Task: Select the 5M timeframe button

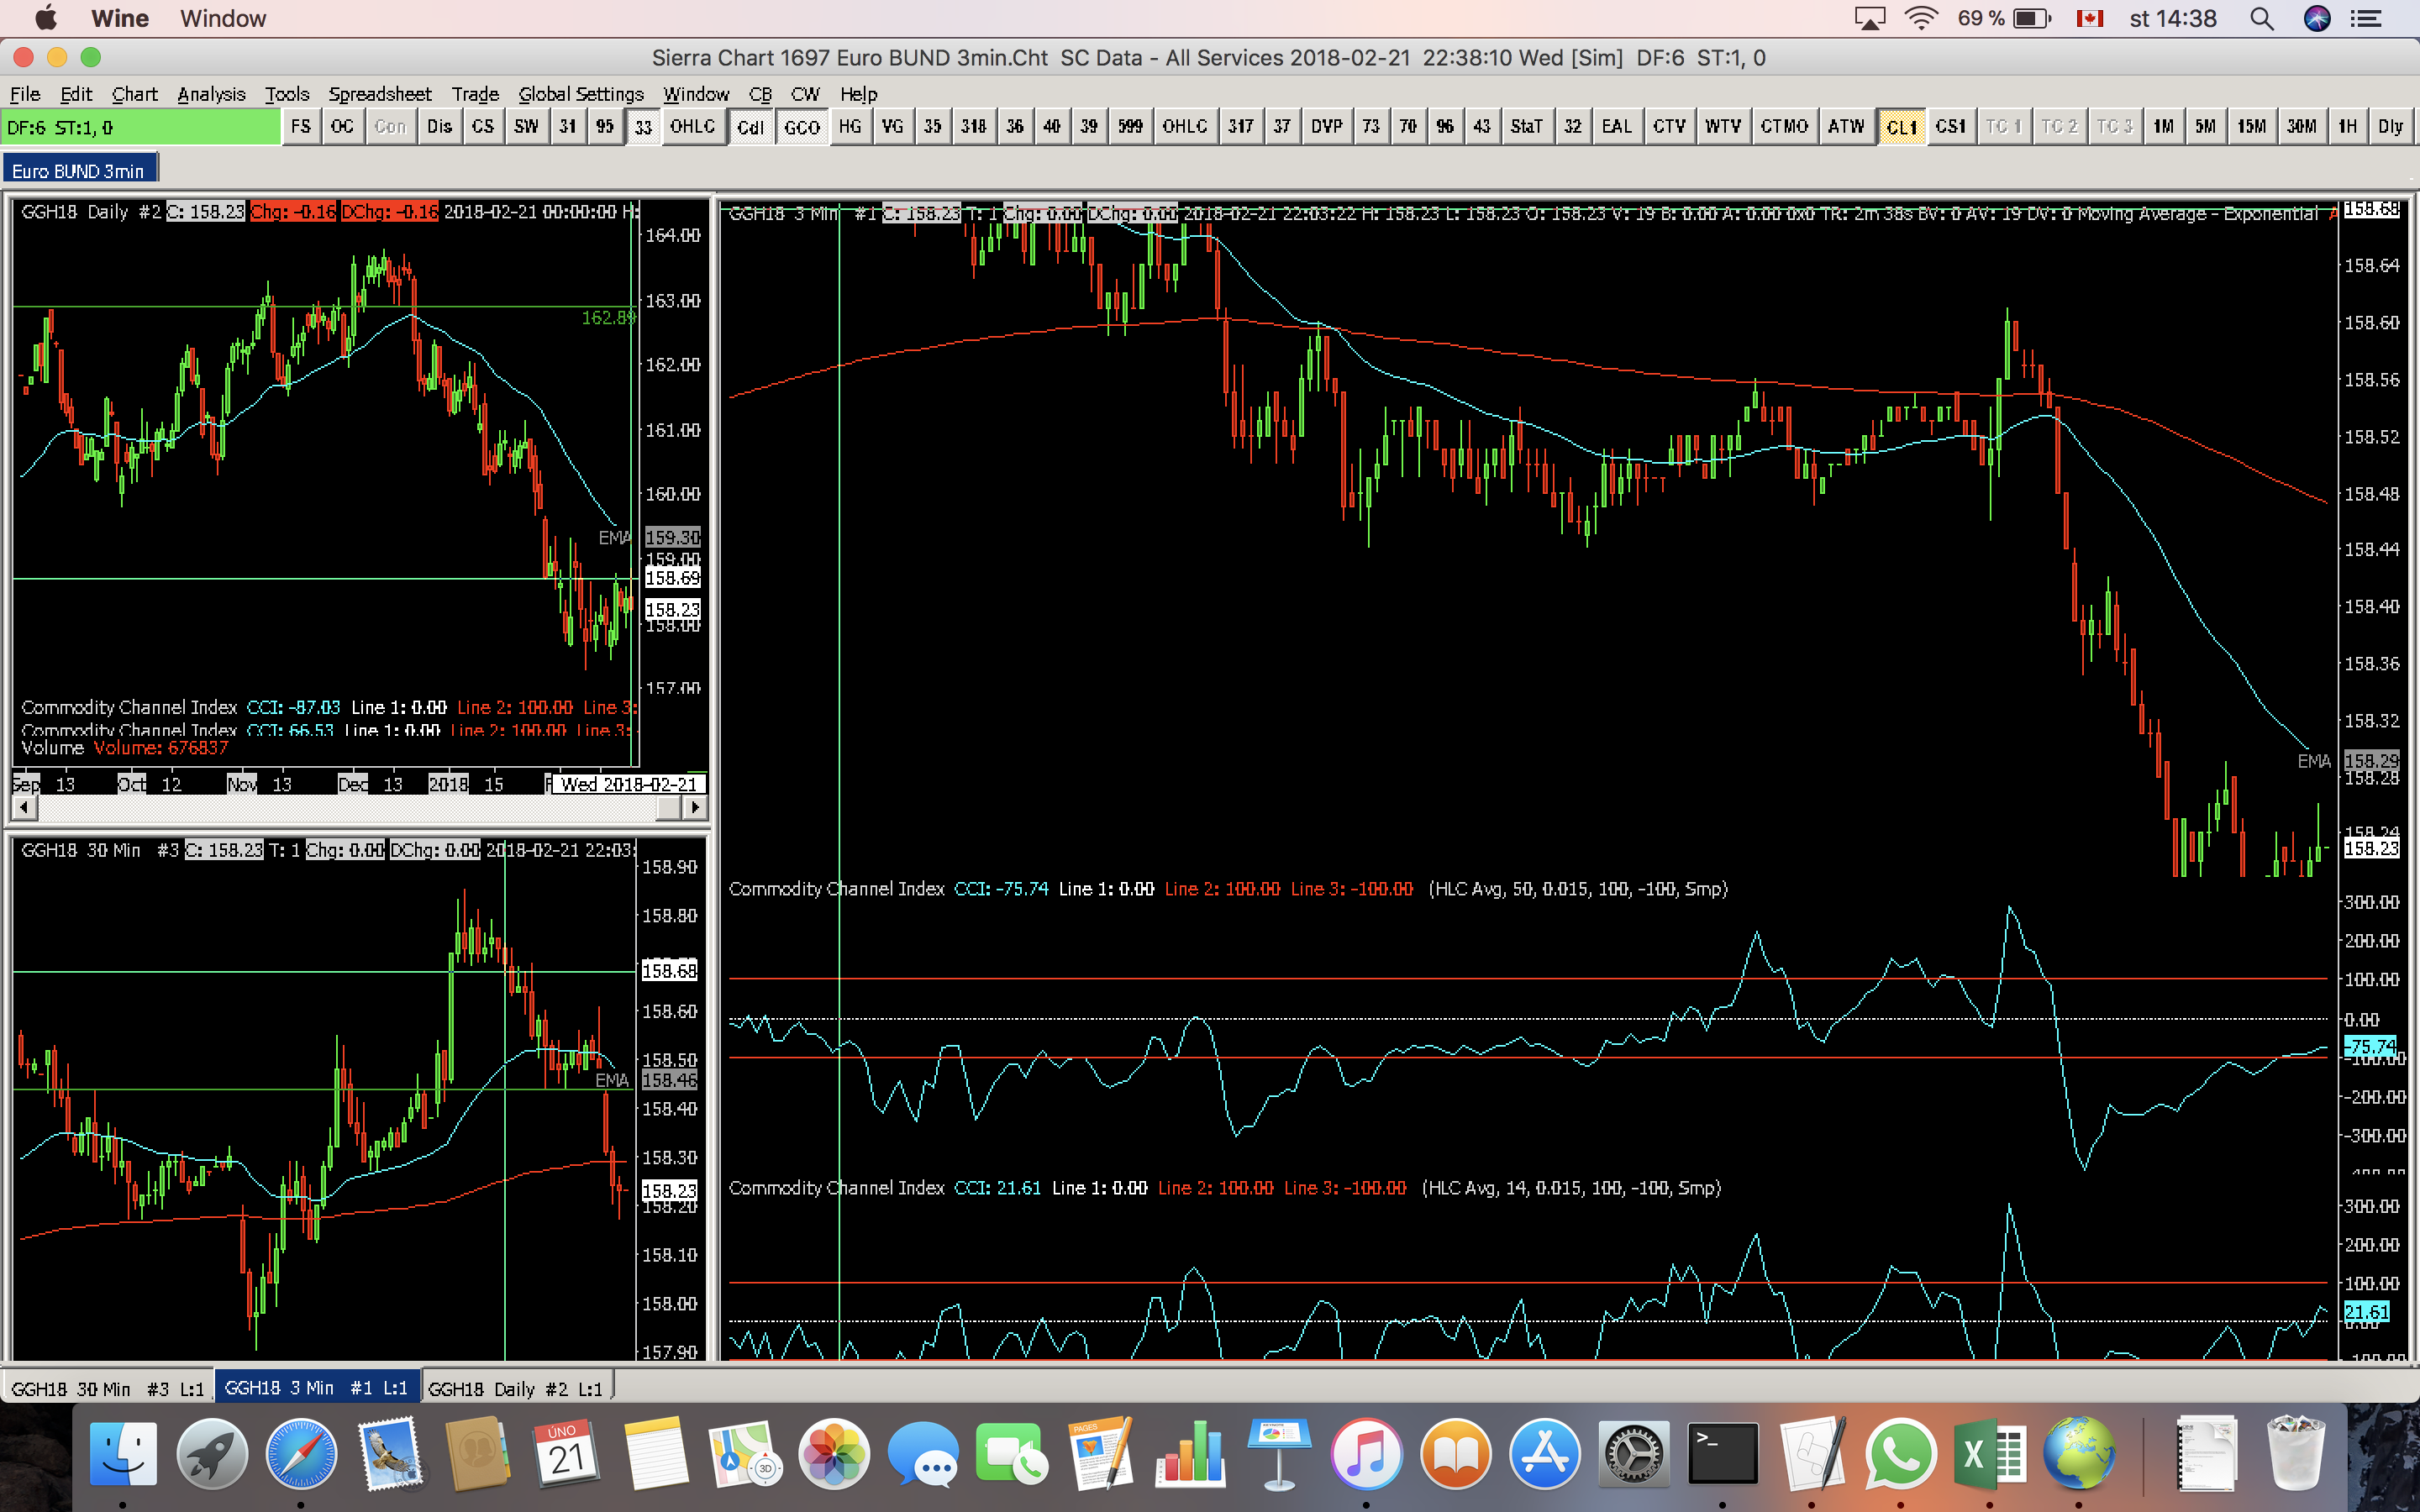Action: coord(2205,127)
